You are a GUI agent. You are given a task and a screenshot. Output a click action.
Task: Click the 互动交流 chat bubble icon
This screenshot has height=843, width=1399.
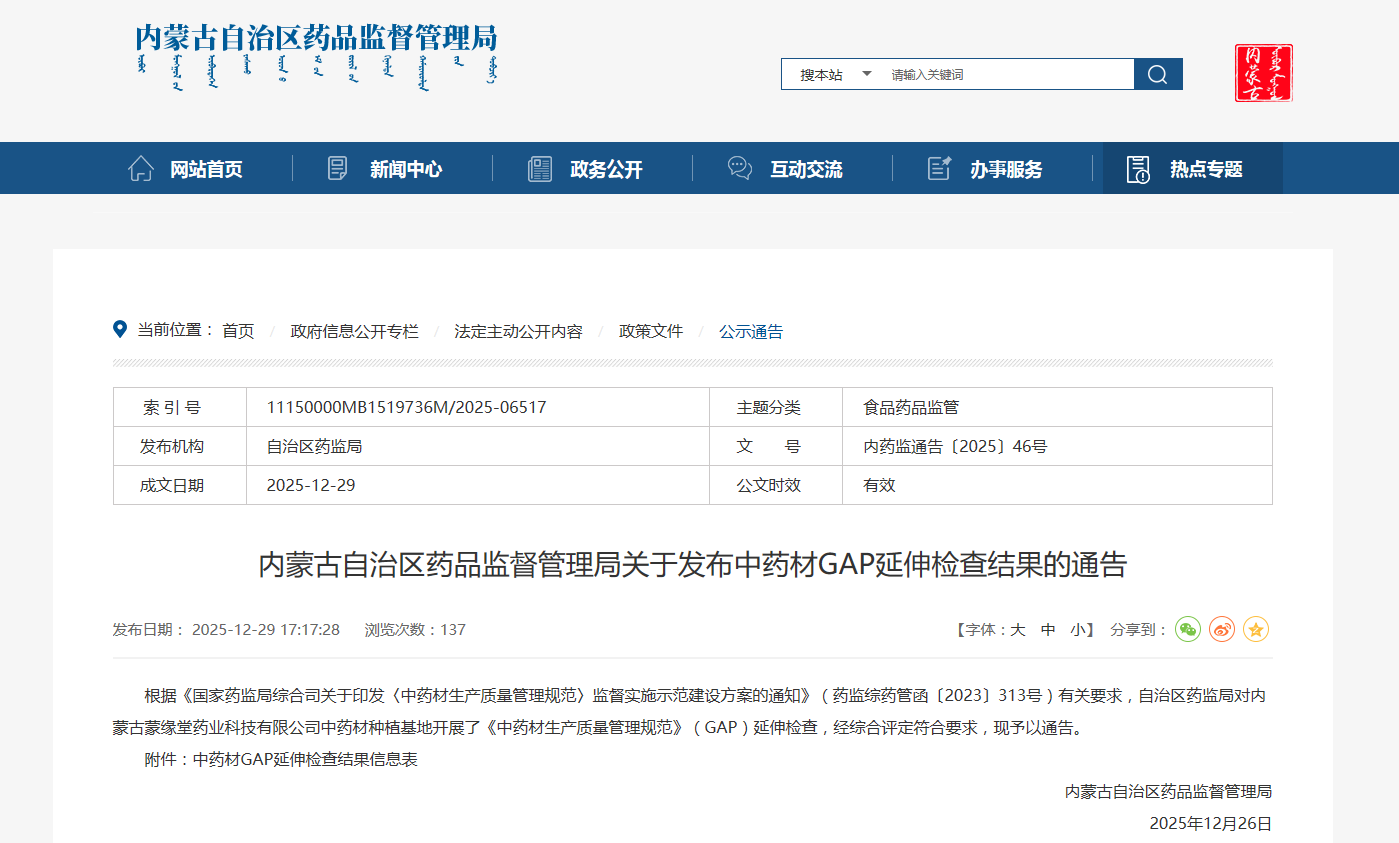740,168
